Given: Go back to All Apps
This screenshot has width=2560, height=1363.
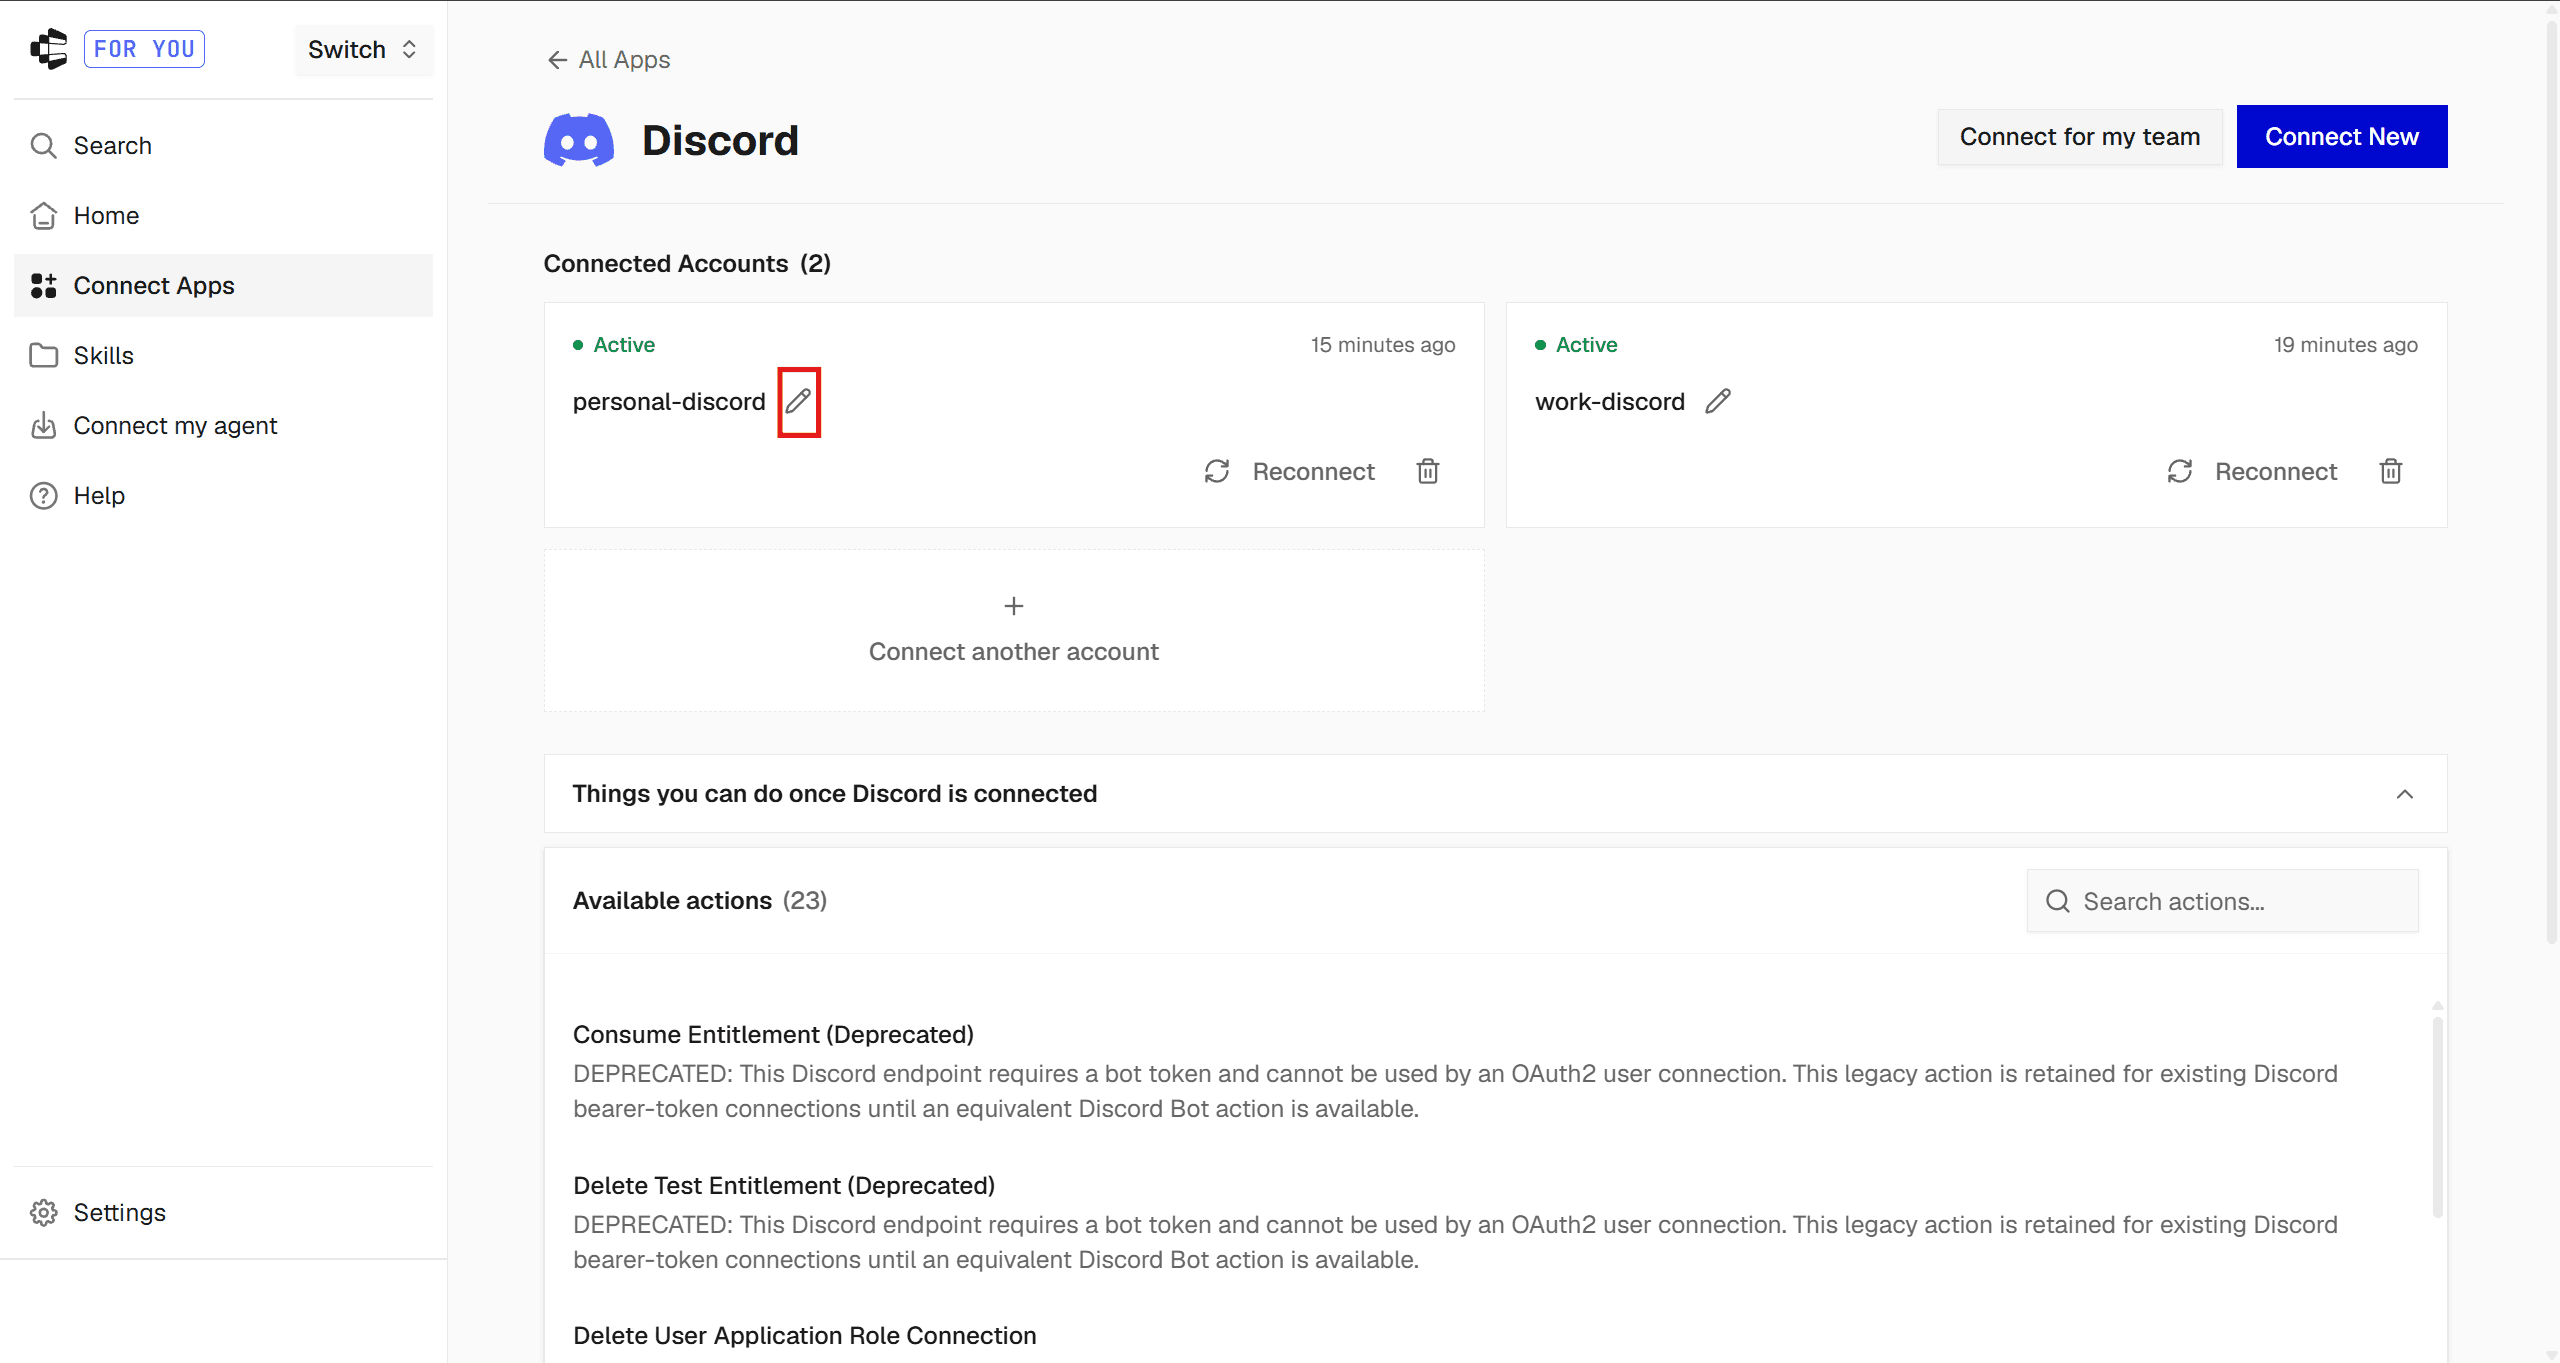Looking at the screenshot, I should (609, 60).
